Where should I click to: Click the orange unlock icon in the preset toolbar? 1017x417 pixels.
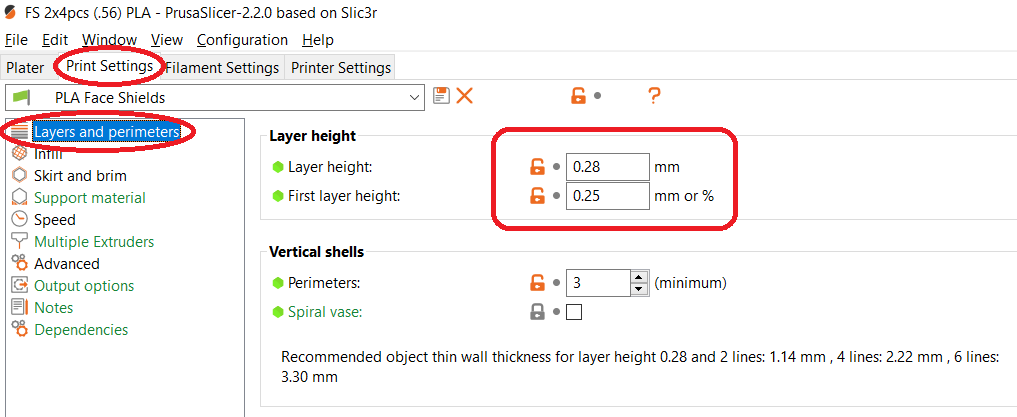[578, 96]
